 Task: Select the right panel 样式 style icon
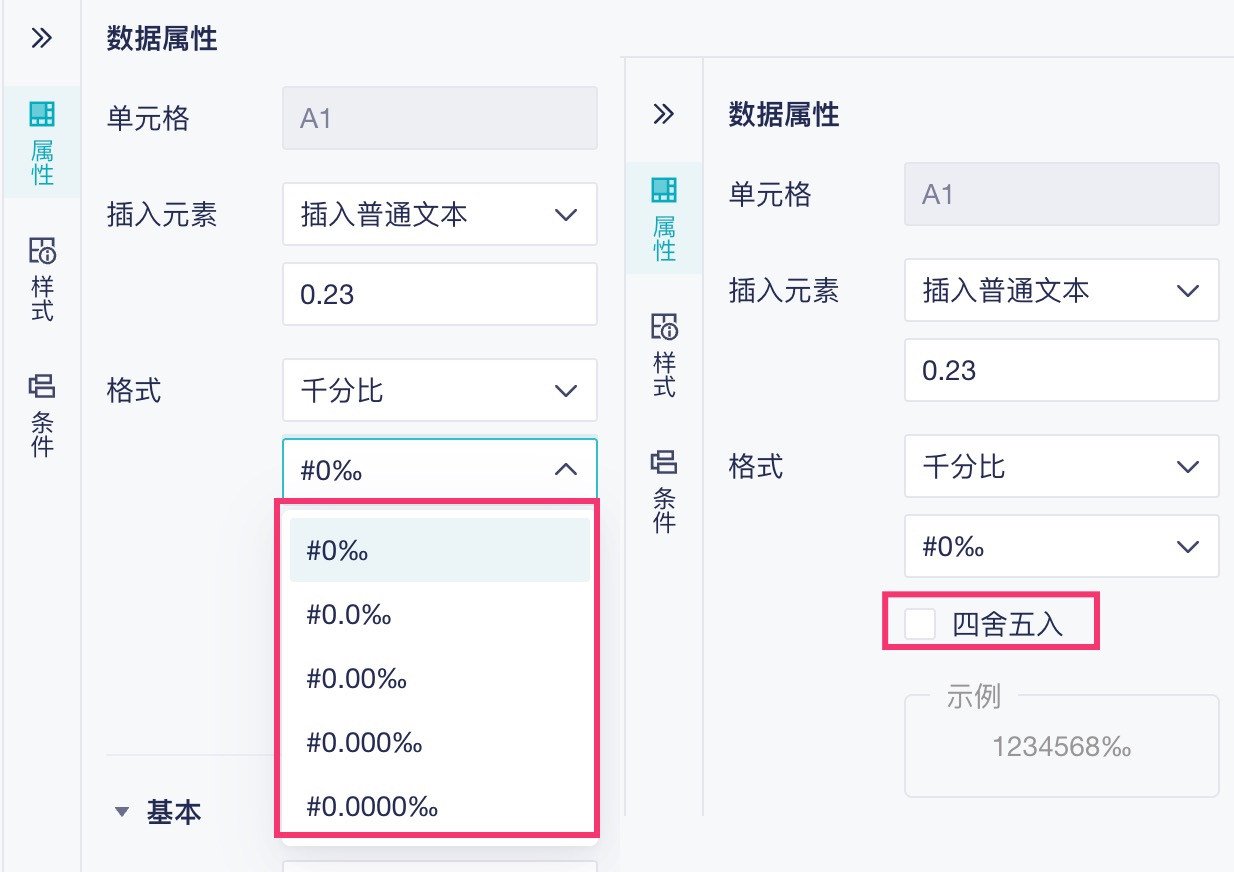(664, 355)
